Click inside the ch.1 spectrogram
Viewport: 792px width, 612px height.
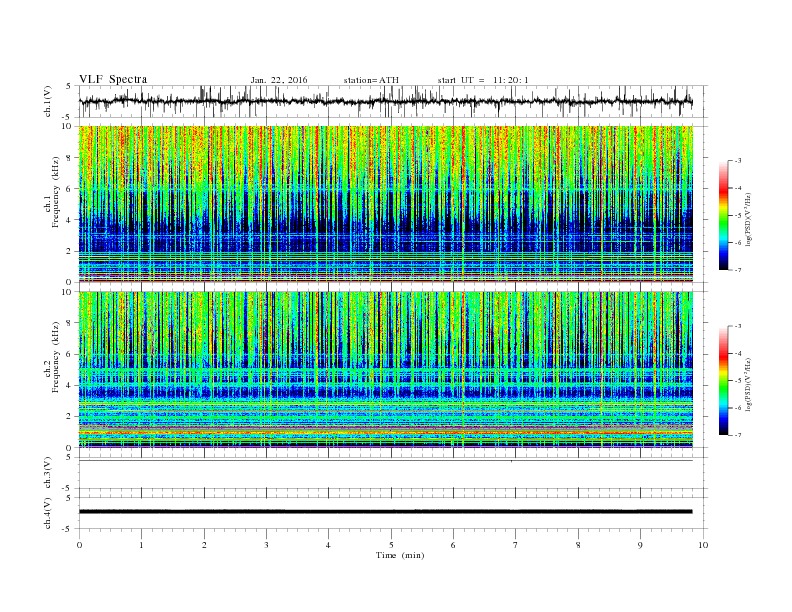(x=385, y=204)
